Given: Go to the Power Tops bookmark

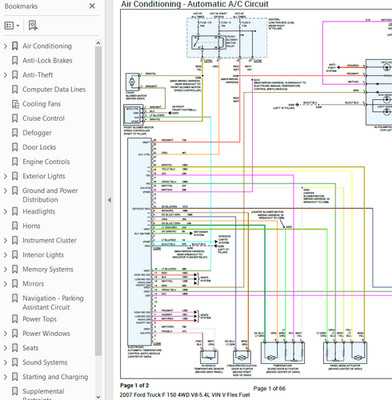Looking at the screenshot, I should (39, 319).
